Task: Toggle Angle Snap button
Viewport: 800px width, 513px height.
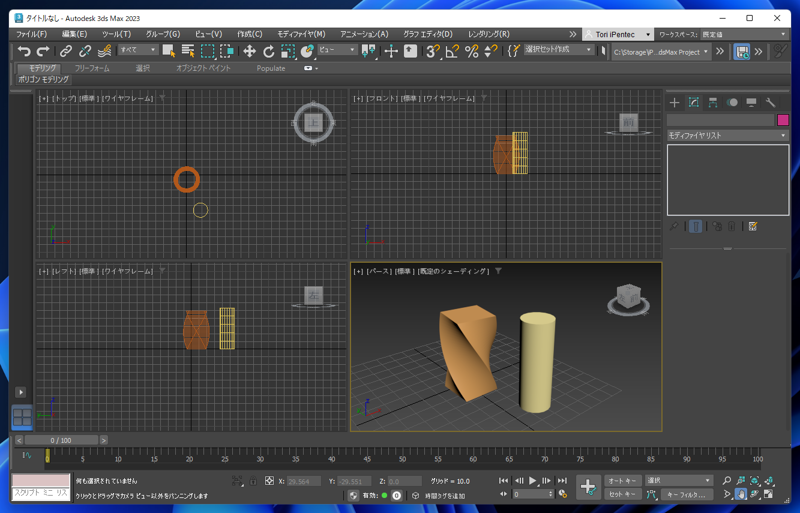Action: click(x=452, y=51)
